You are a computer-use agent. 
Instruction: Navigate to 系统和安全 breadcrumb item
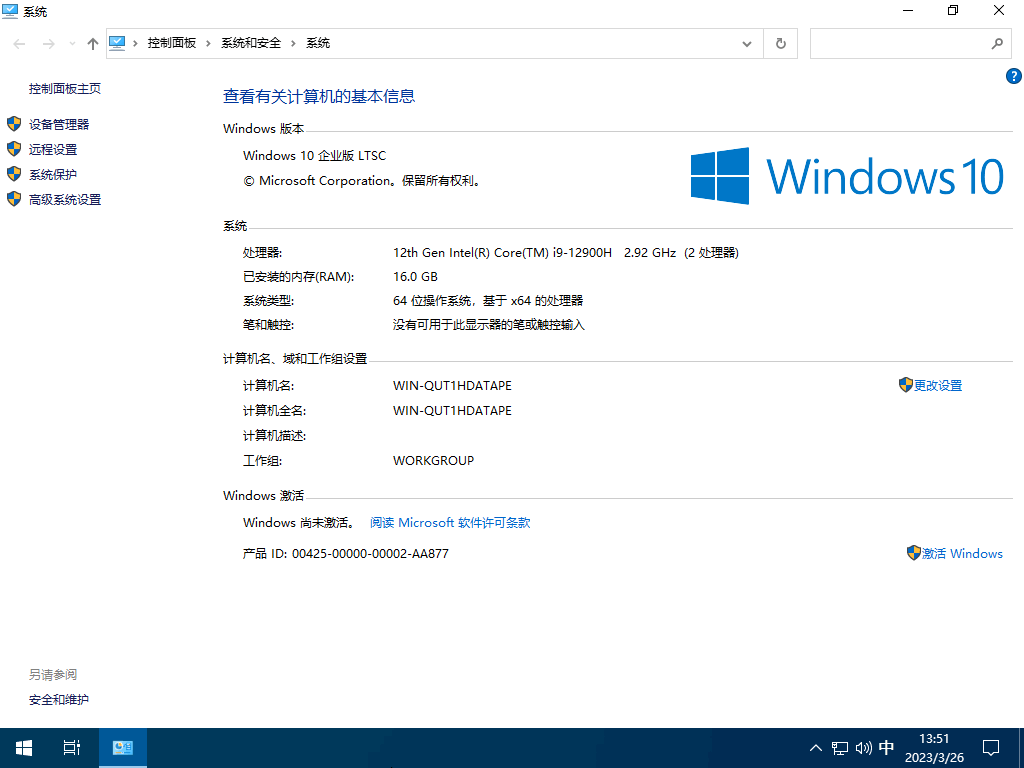pos(251,43)
